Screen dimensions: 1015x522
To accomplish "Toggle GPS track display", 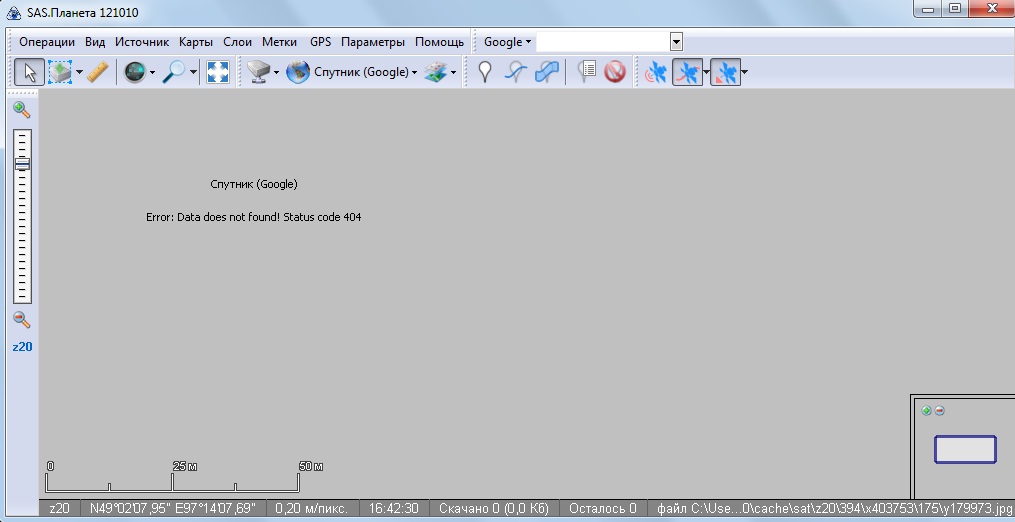I will coord(687,72).
